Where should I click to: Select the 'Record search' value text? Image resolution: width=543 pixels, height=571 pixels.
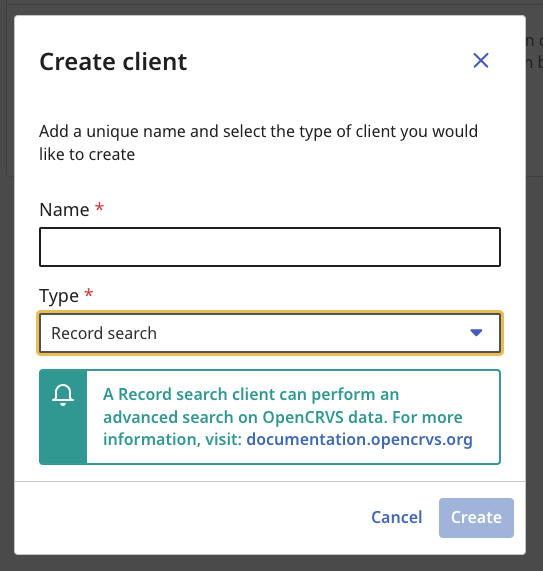click(x=104, y=333)
